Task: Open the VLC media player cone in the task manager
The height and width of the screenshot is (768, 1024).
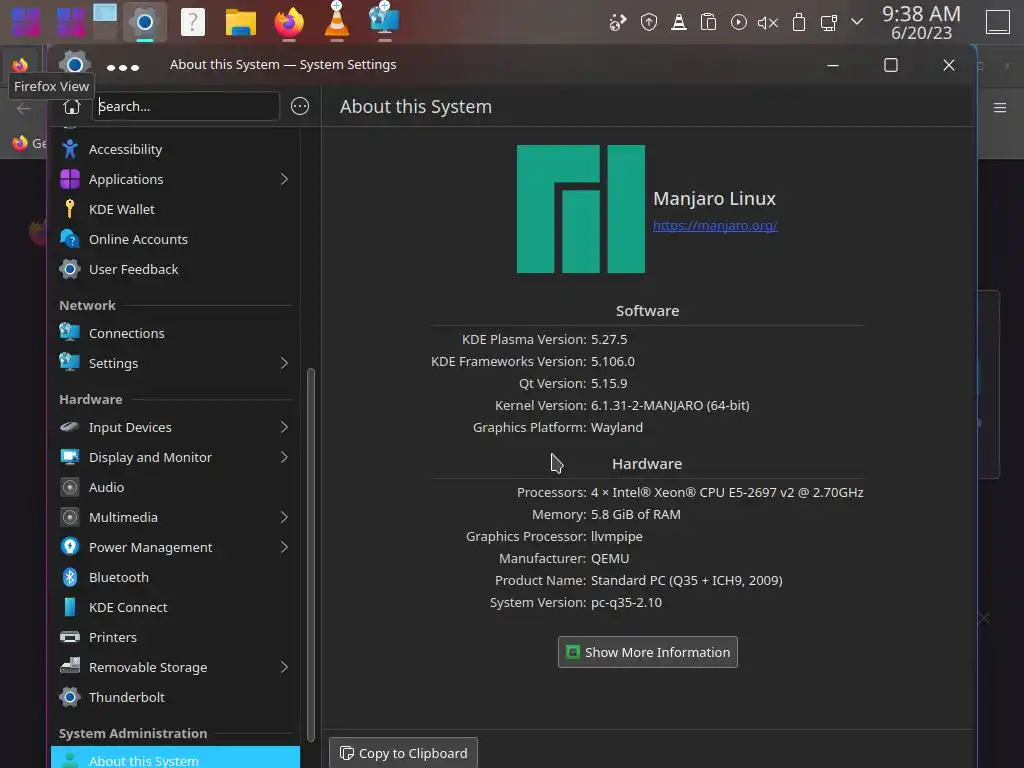Action: [x=336, y=21]
